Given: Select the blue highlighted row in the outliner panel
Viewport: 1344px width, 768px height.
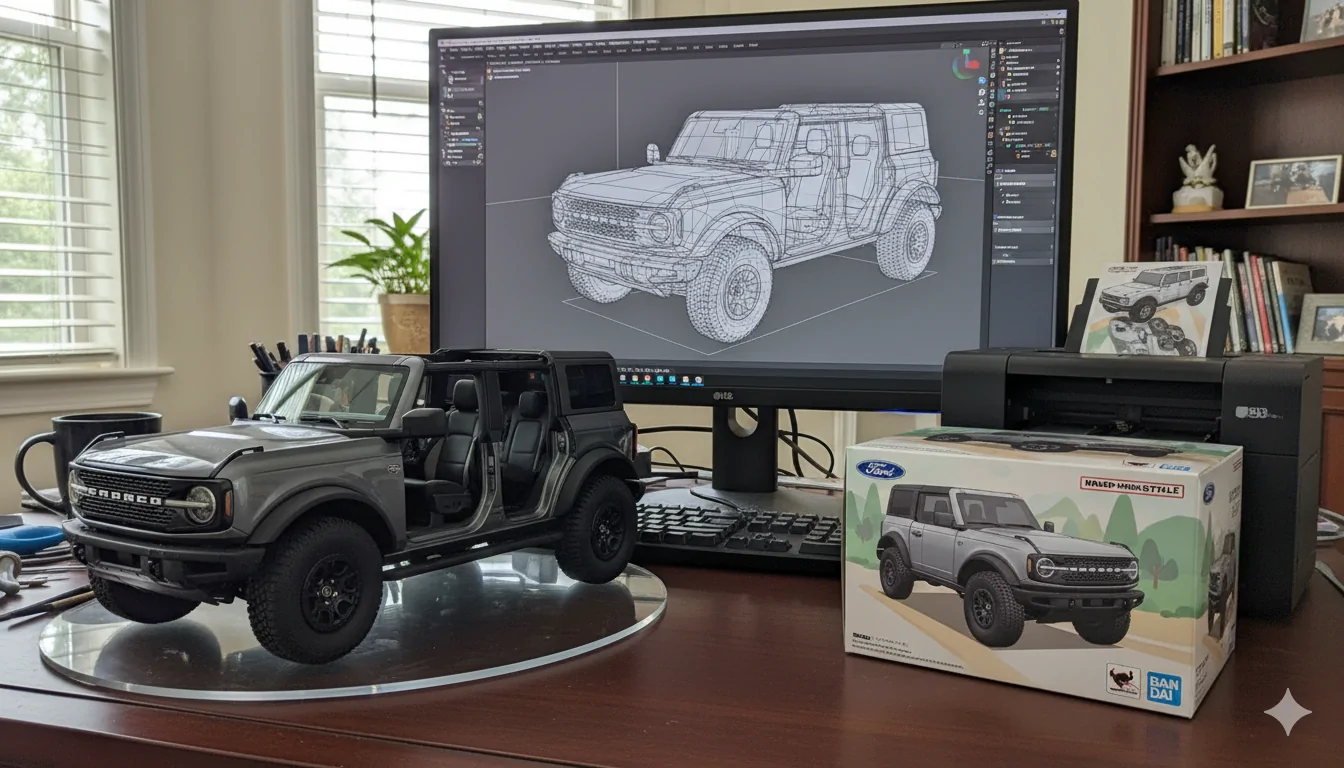Looking at the screenshot, I should point(1029,96).
